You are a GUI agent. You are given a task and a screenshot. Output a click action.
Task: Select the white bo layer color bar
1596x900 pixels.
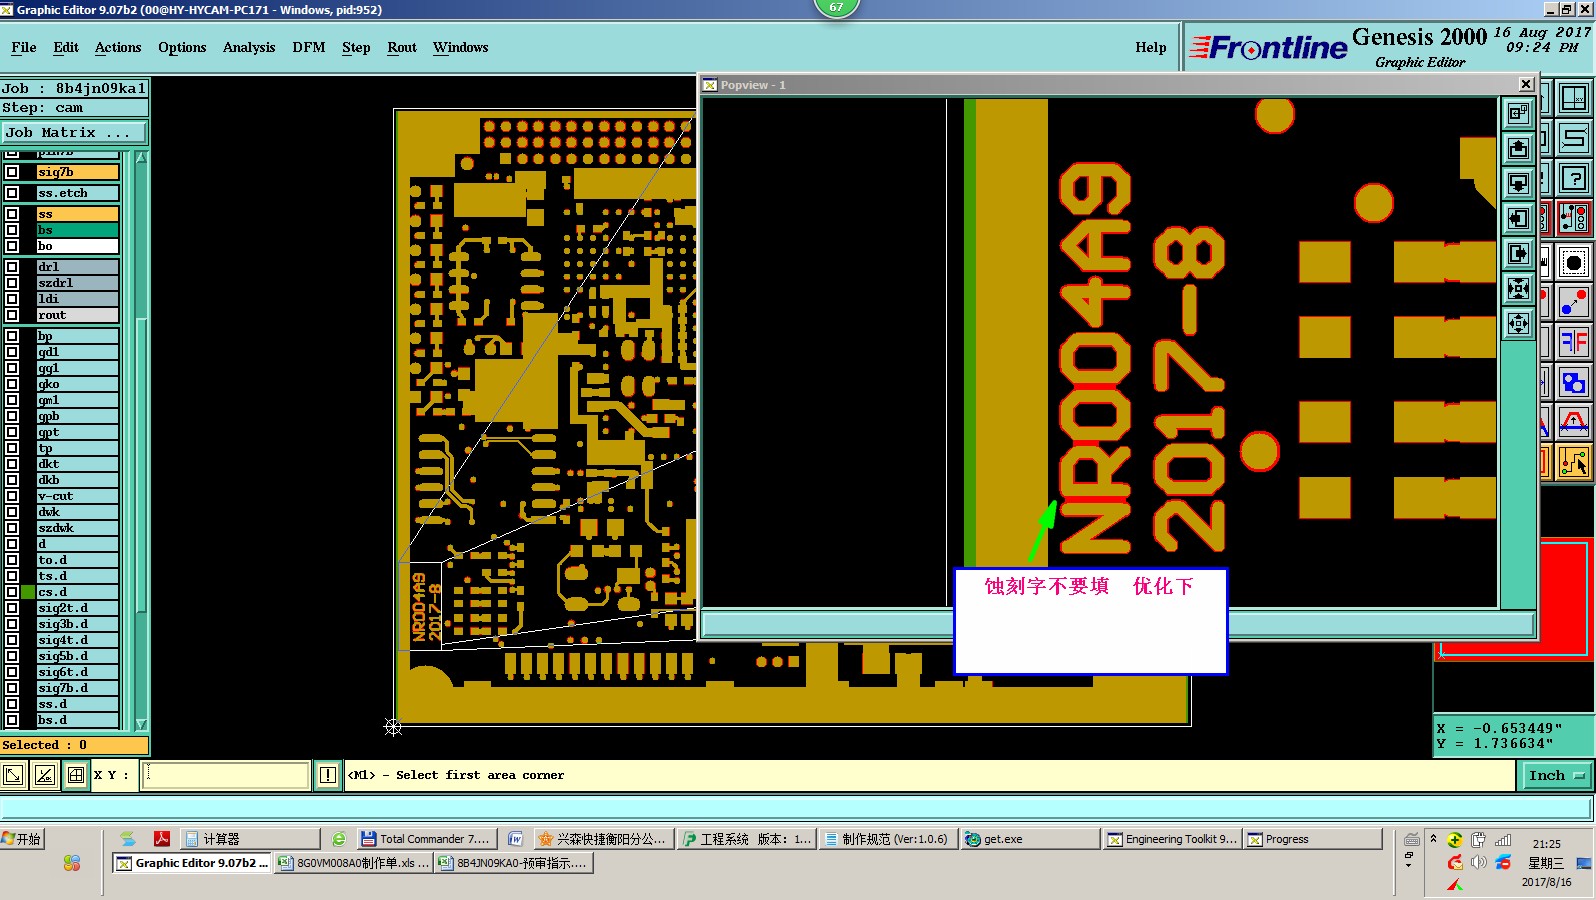pos(77,246)
